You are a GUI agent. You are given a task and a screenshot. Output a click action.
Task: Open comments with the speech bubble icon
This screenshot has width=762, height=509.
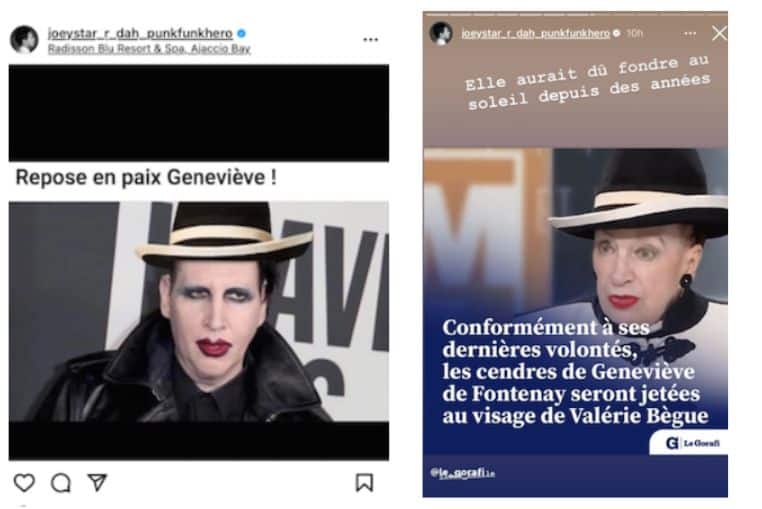click(x=61, y=483)
